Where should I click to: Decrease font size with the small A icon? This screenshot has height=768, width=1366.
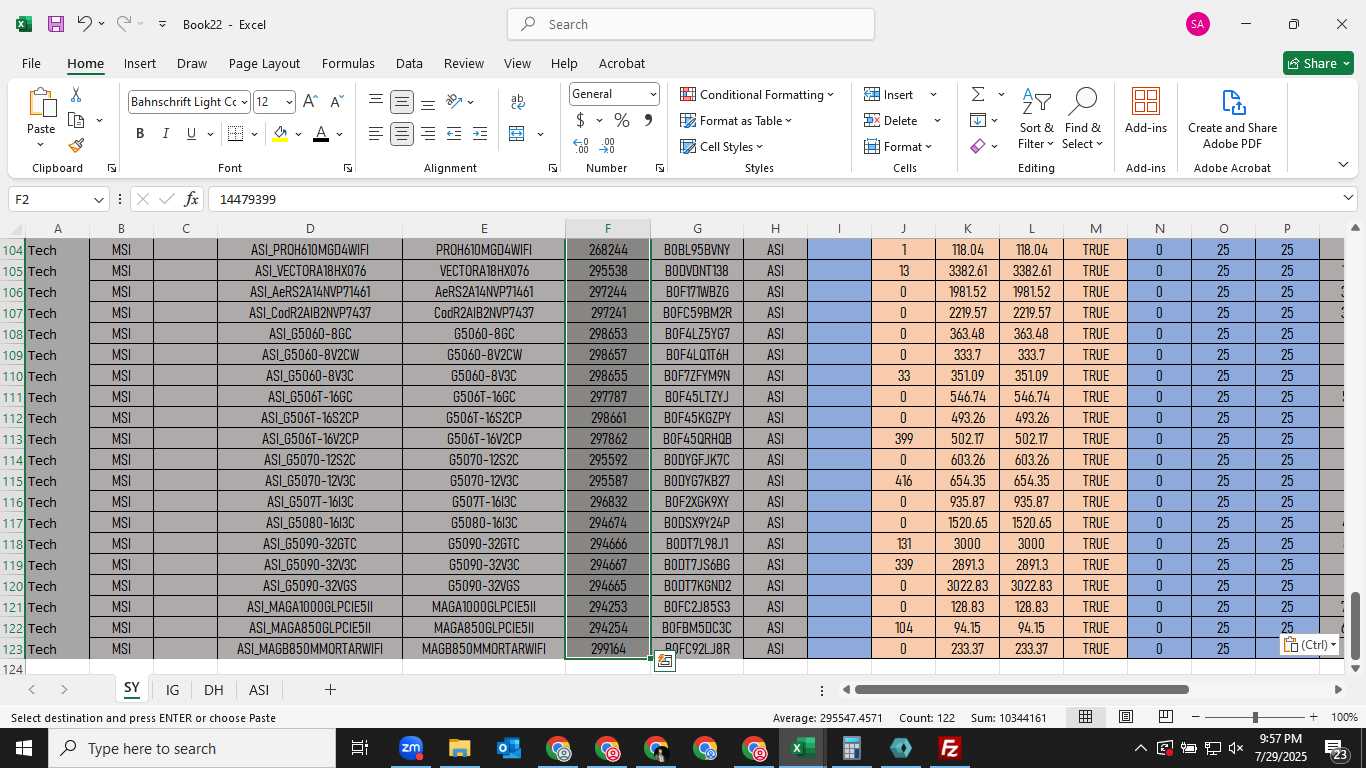pos(336,102)
